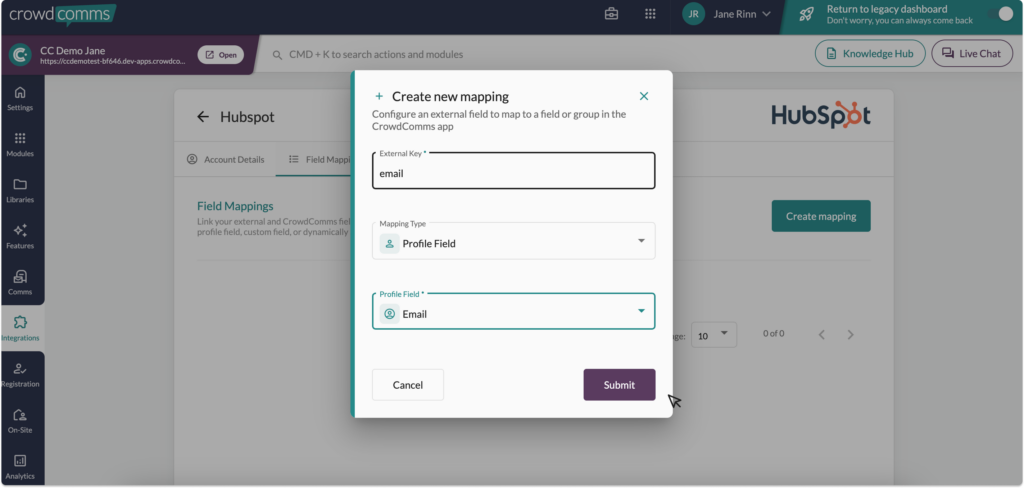This screenshot has height=488, width=1024.
Task: Click the External Key input field
Action: 514,172
